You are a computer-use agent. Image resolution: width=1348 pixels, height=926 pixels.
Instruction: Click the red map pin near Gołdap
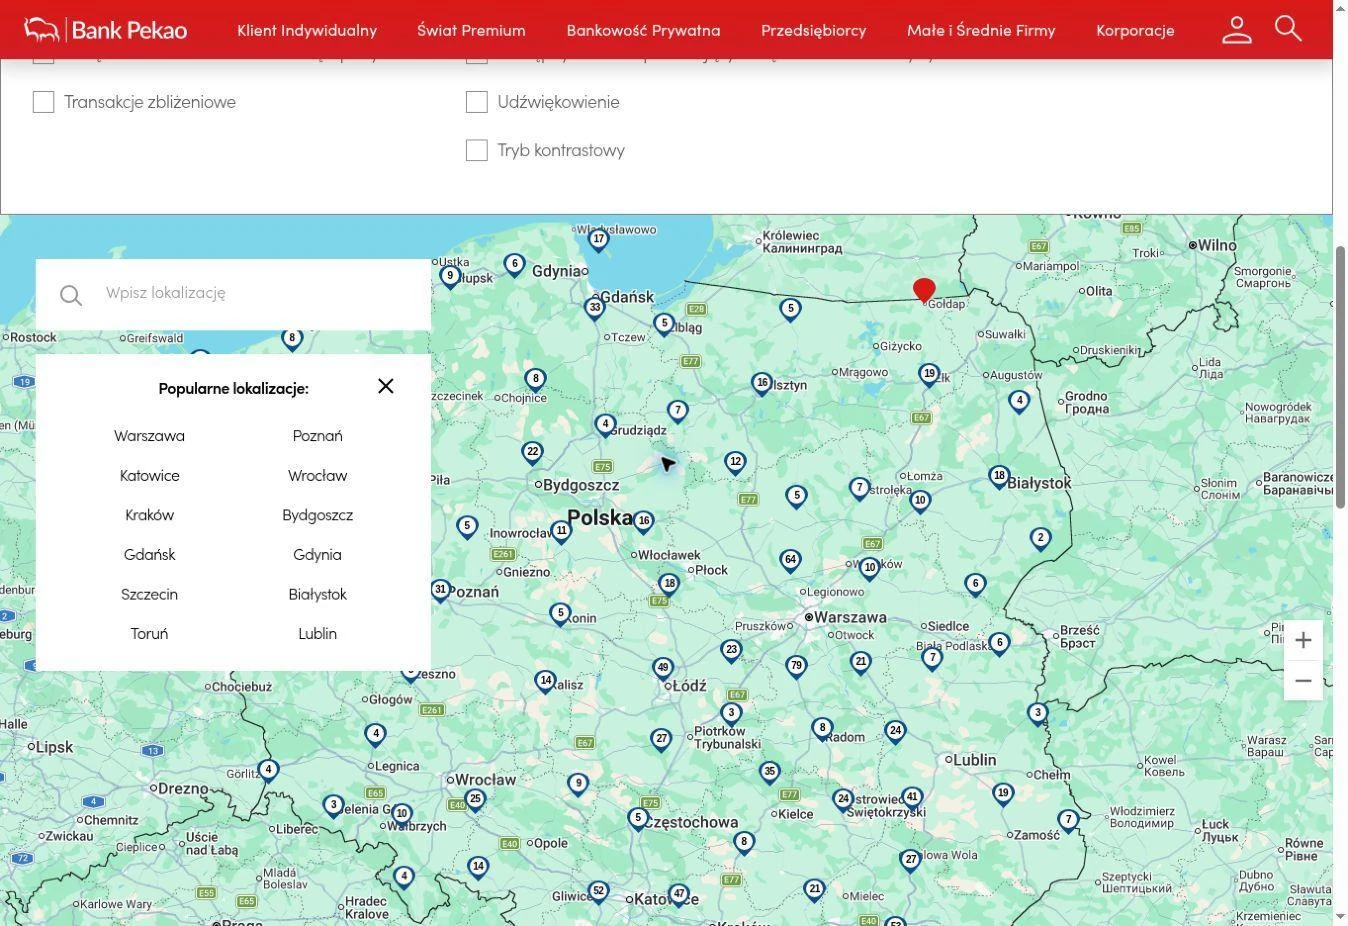tap(924, 289)
